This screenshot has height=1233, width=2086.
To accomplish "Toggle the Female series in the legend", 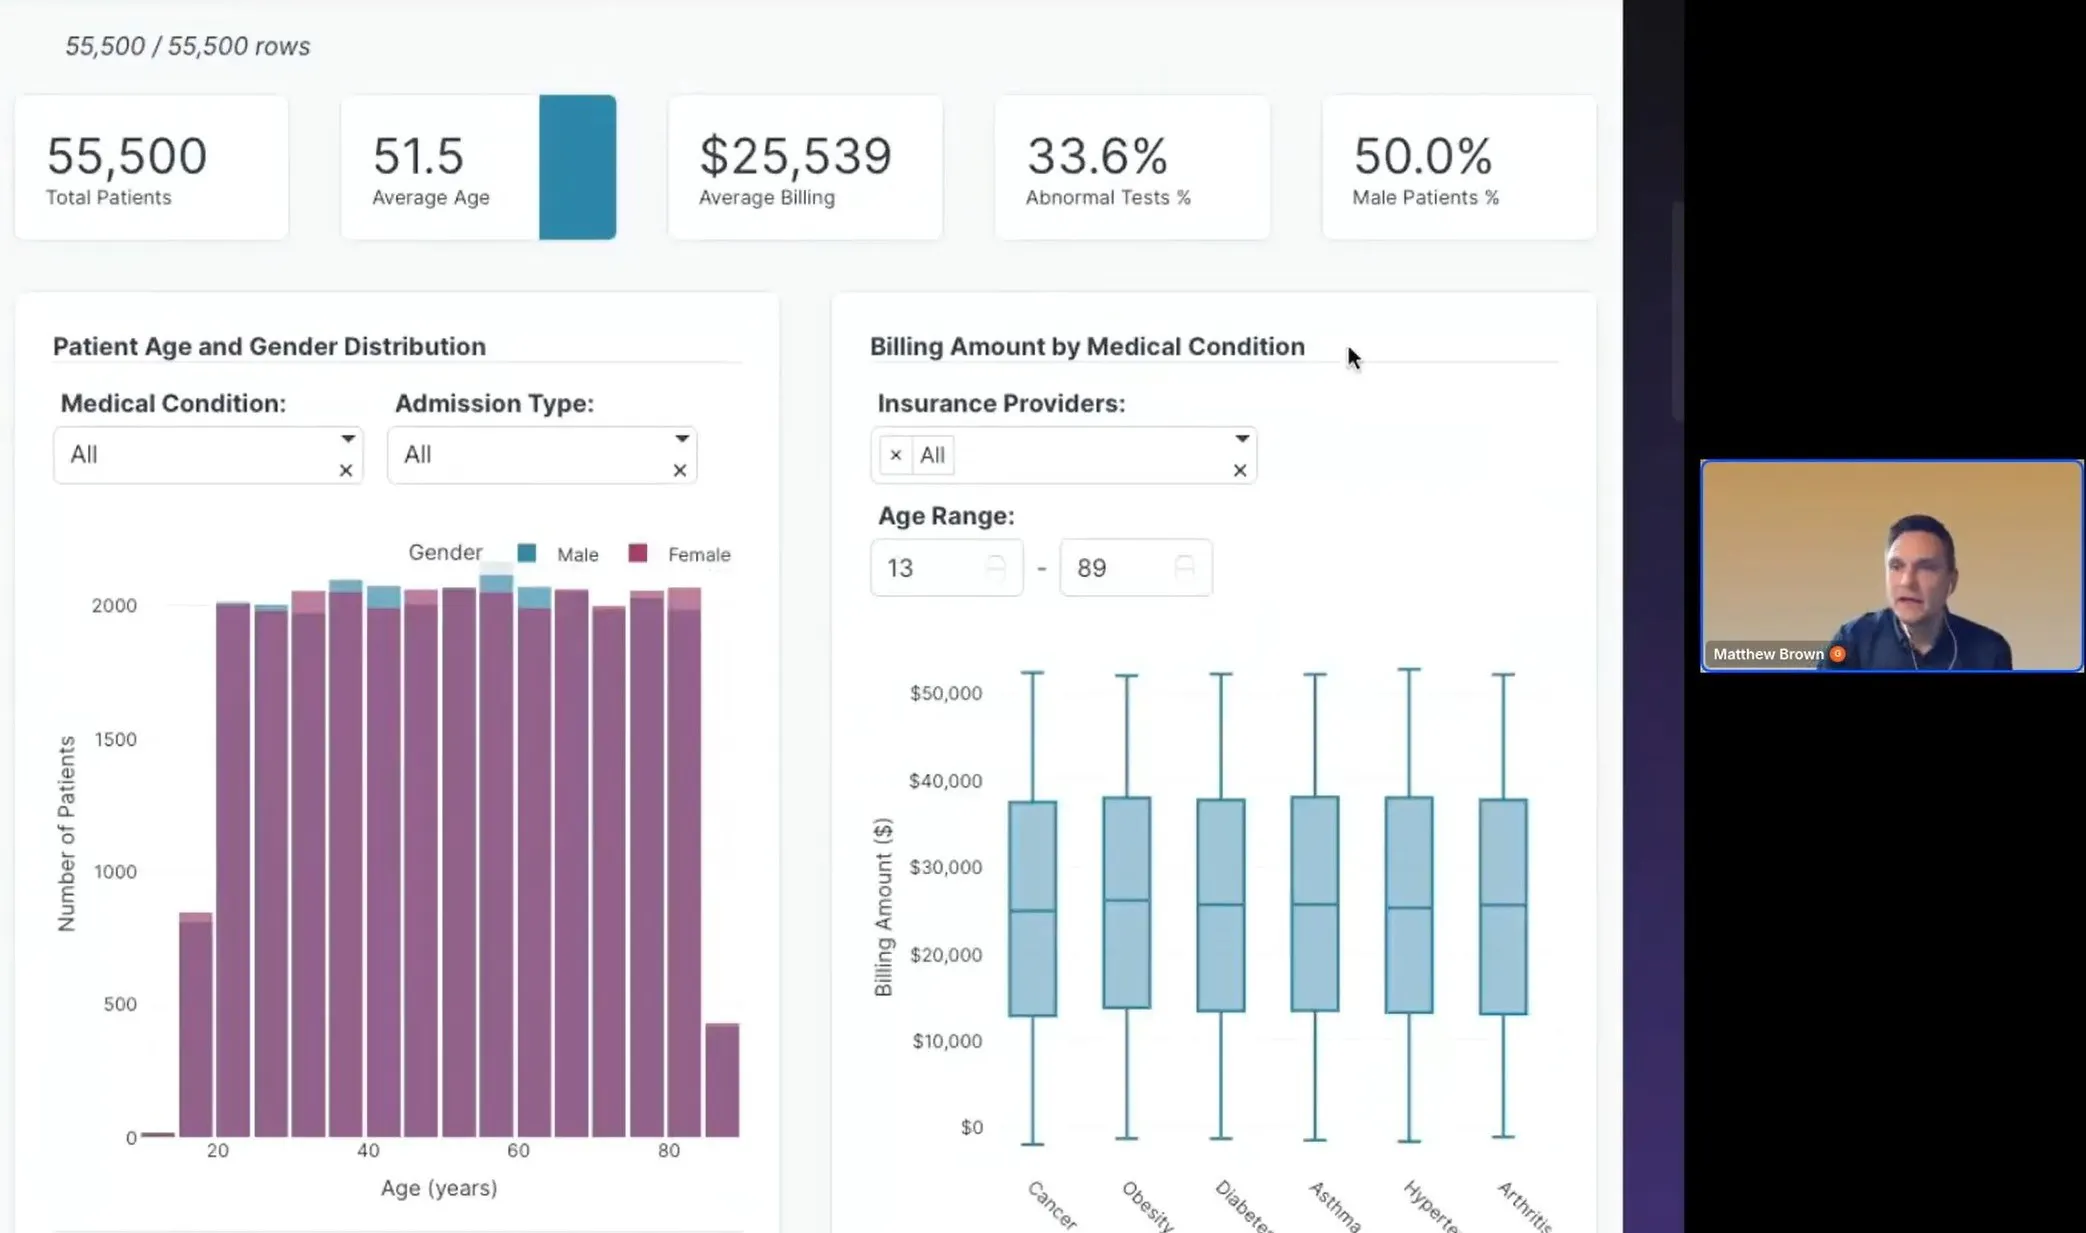I will pyautogui.click(x=680, y=554).
